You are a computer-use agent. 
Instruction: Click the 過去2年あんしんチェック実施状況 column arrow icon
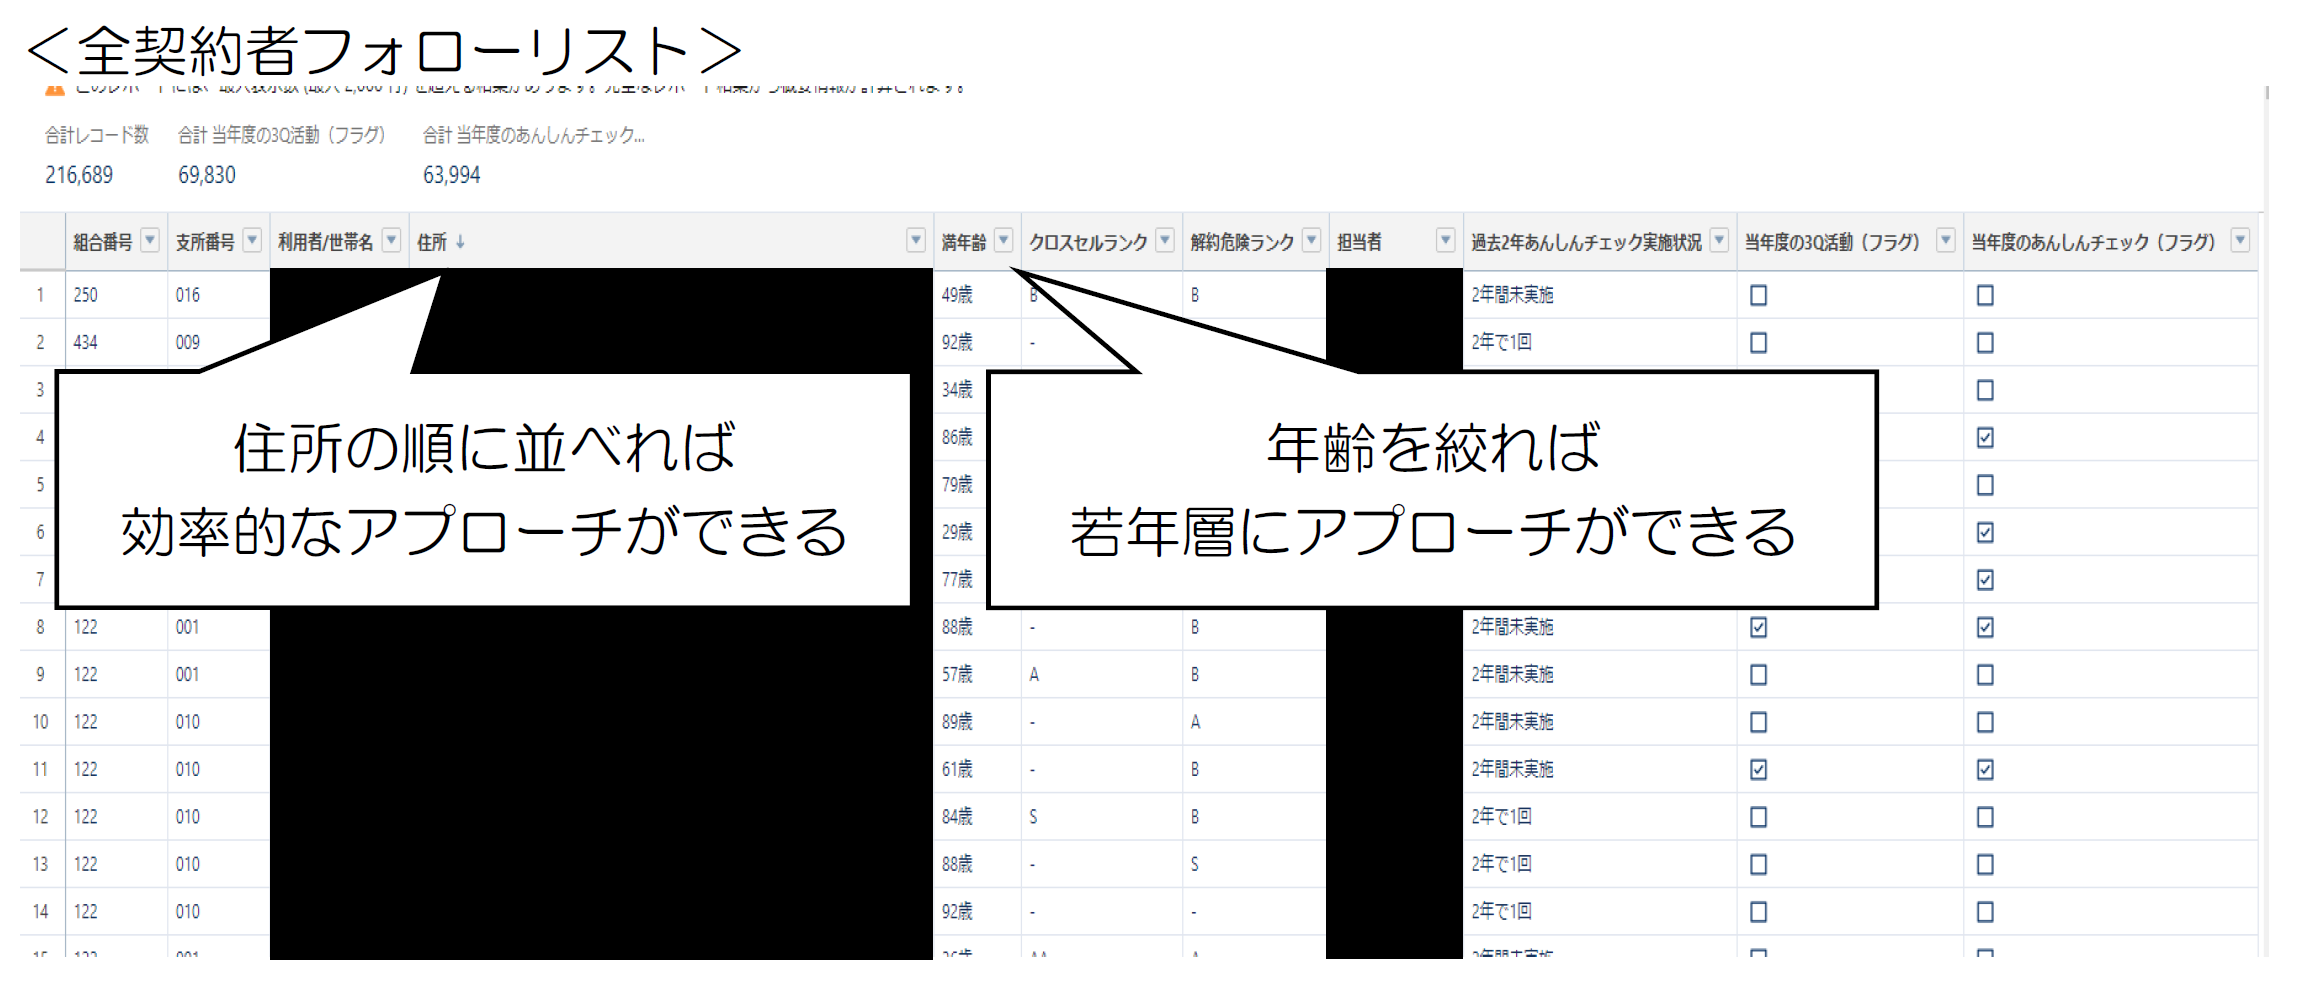1720,241
